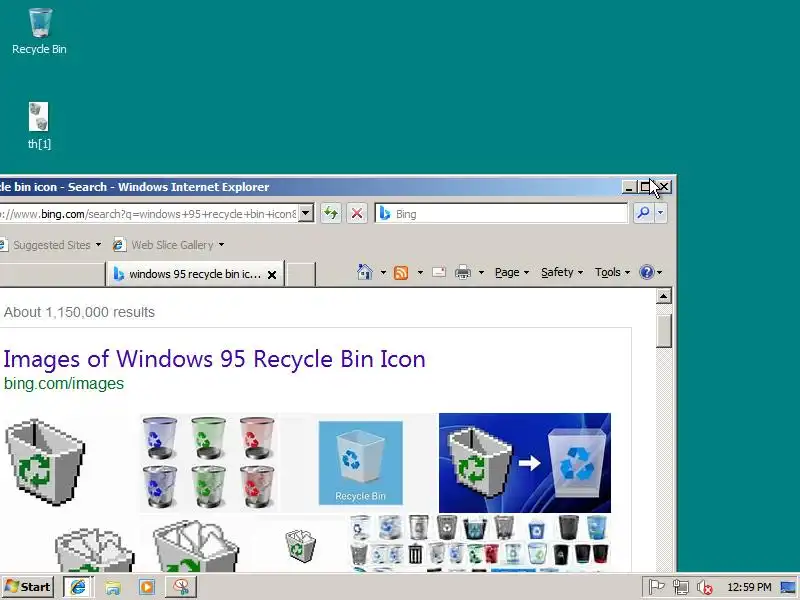Open the Safety menu
Viewport: 800px width, 600px height.
tap(562, 272)
